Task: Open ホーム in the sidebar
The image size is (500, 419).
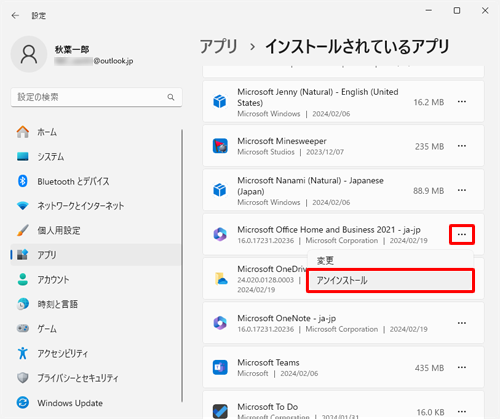Action: (x=96, y=132)
